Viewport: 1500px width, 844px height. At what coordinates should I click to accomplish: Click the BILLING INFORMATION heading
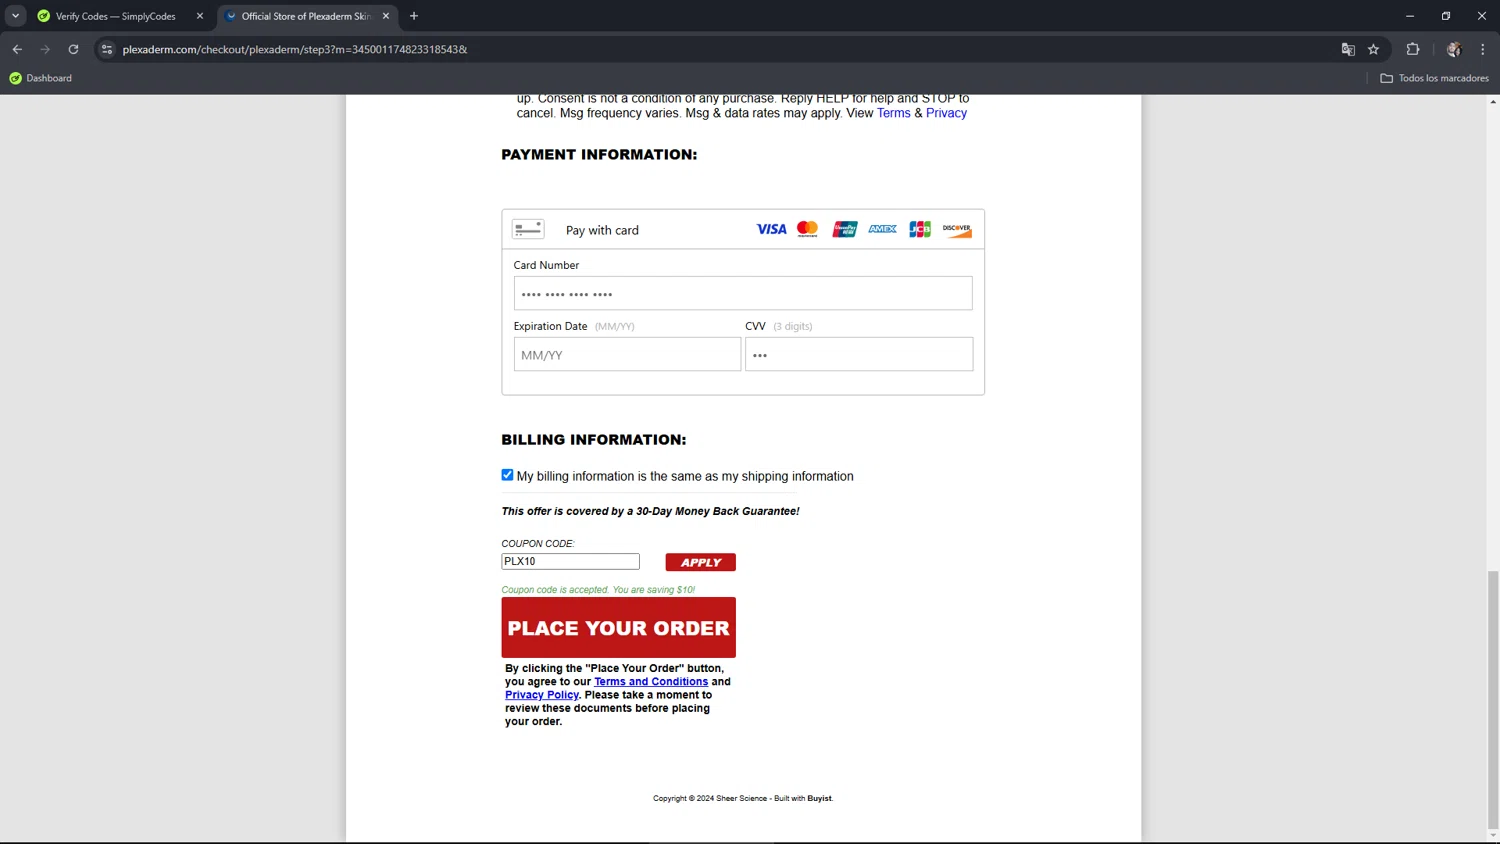pos(594,439)
